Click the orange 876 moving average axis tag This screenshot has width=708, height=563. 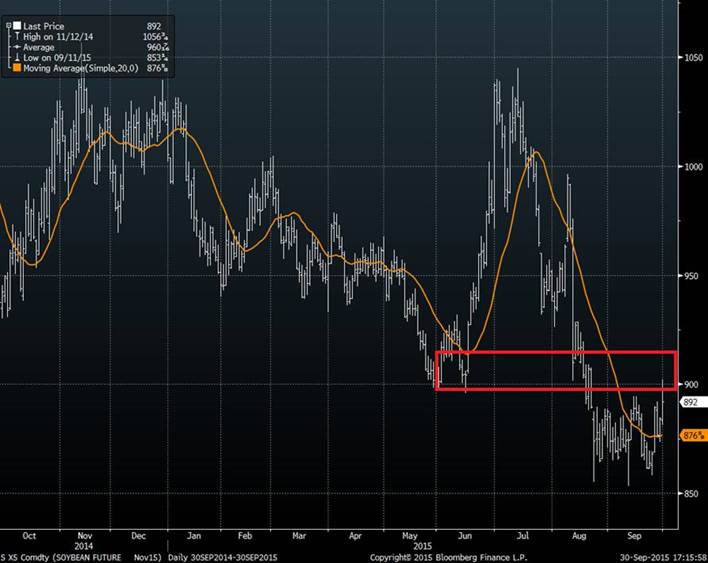coord(692,436)
